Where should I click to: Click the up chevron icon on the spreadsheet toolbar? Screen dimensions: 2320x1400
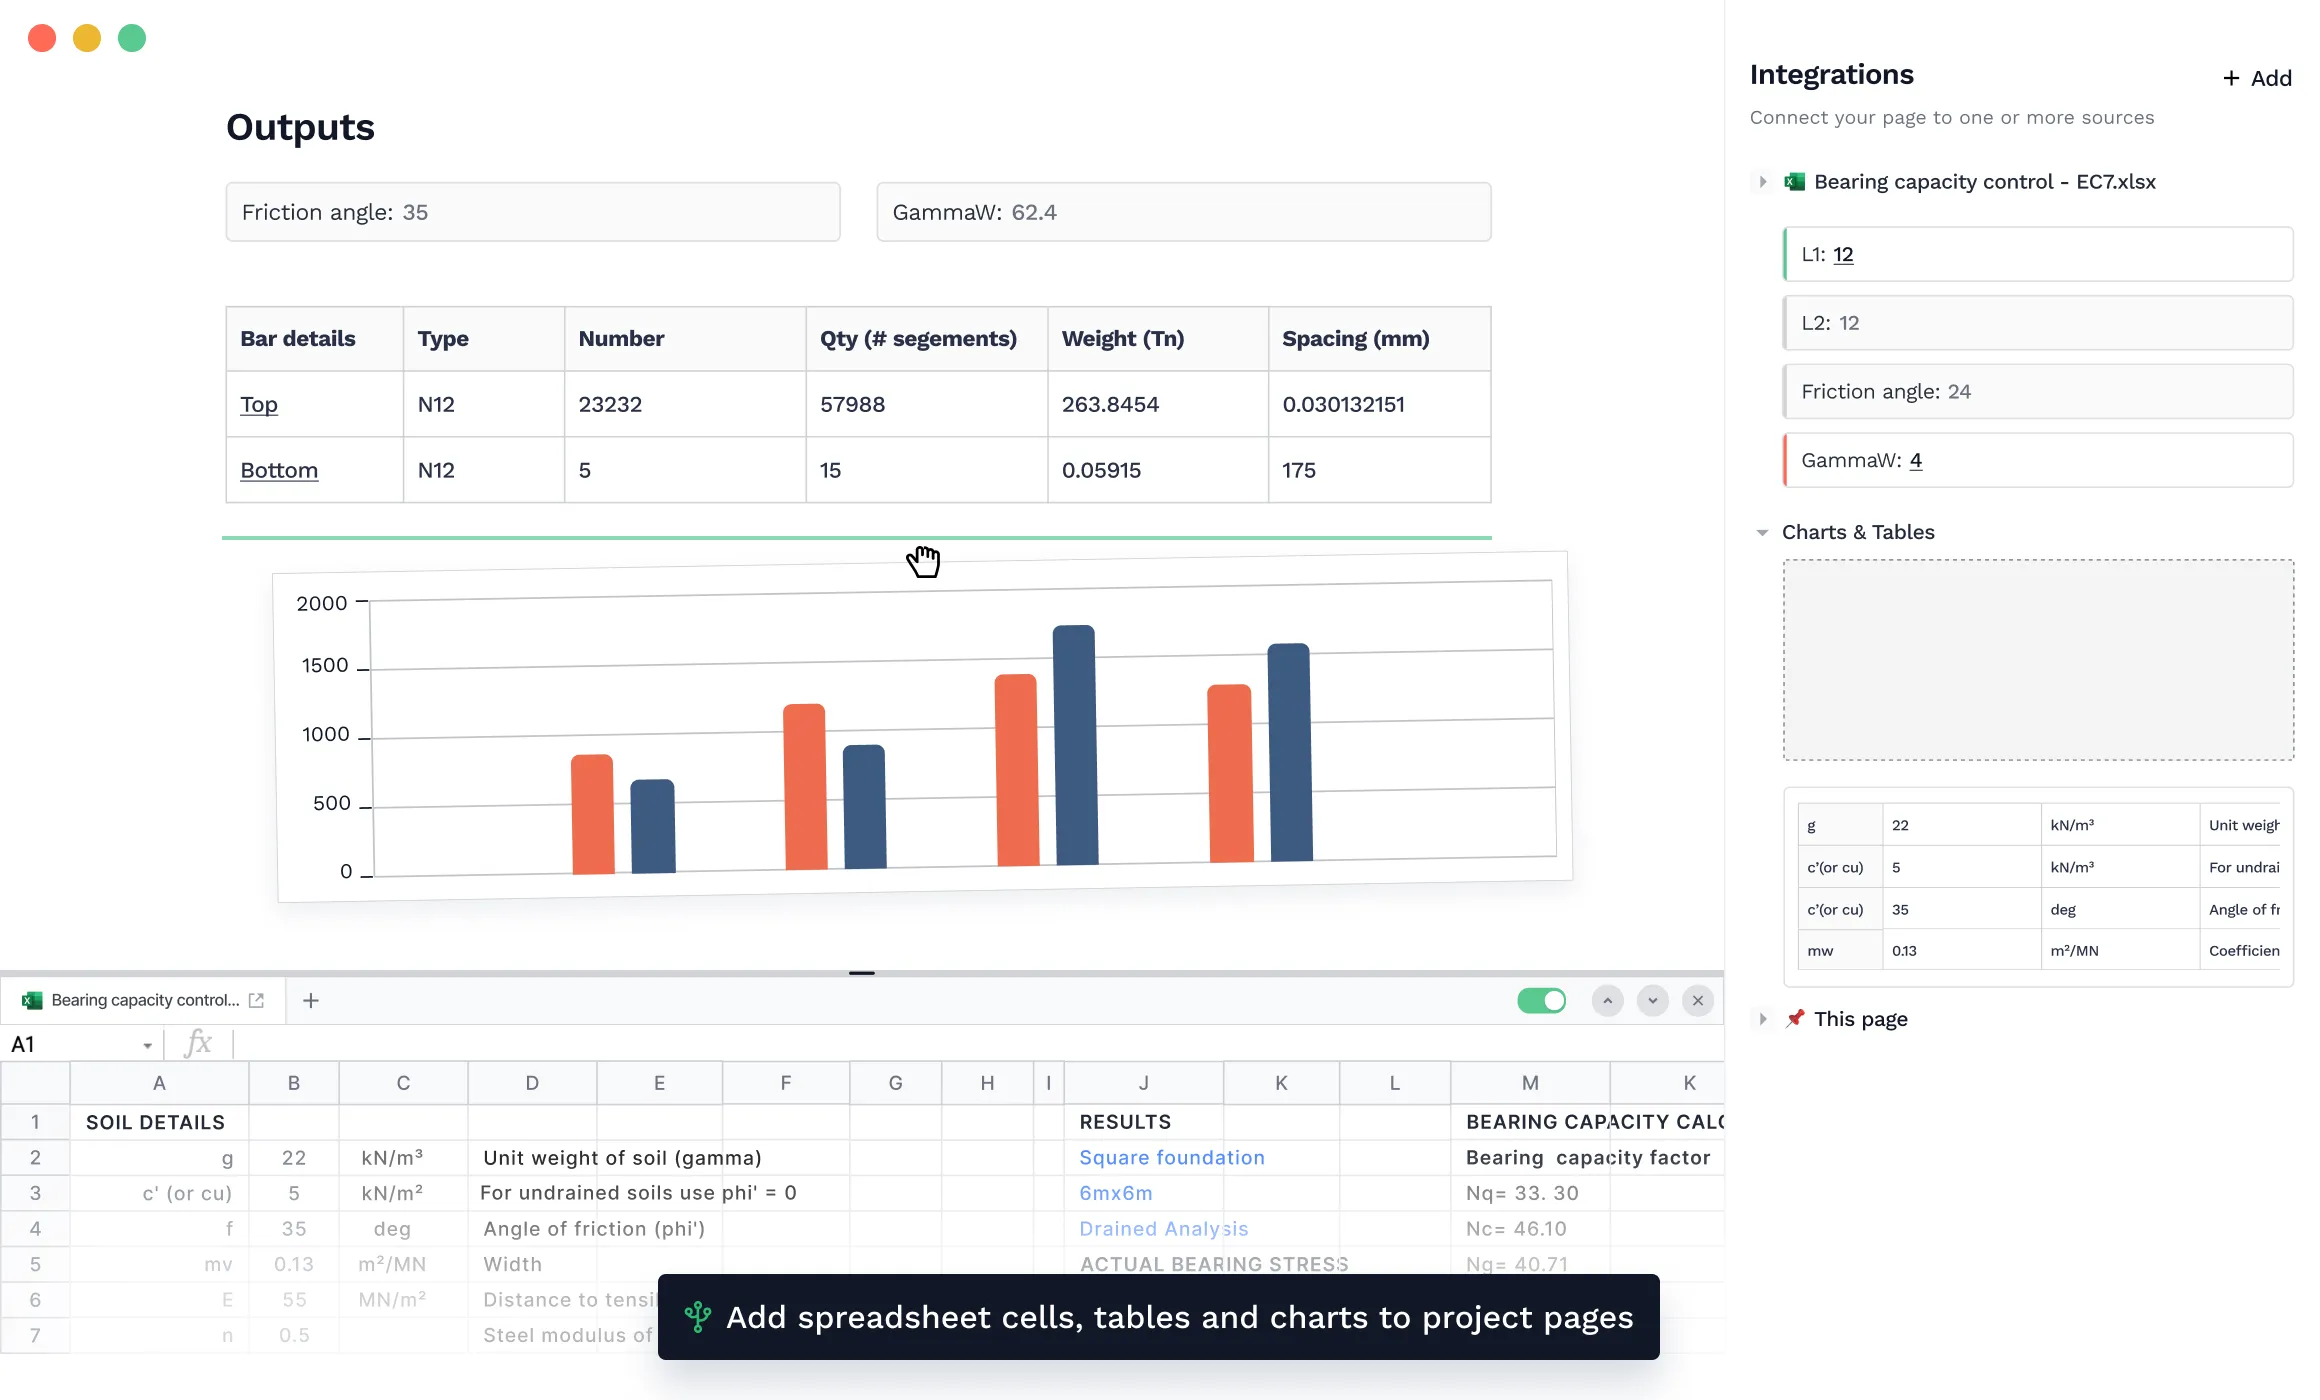point(1607,1000)
